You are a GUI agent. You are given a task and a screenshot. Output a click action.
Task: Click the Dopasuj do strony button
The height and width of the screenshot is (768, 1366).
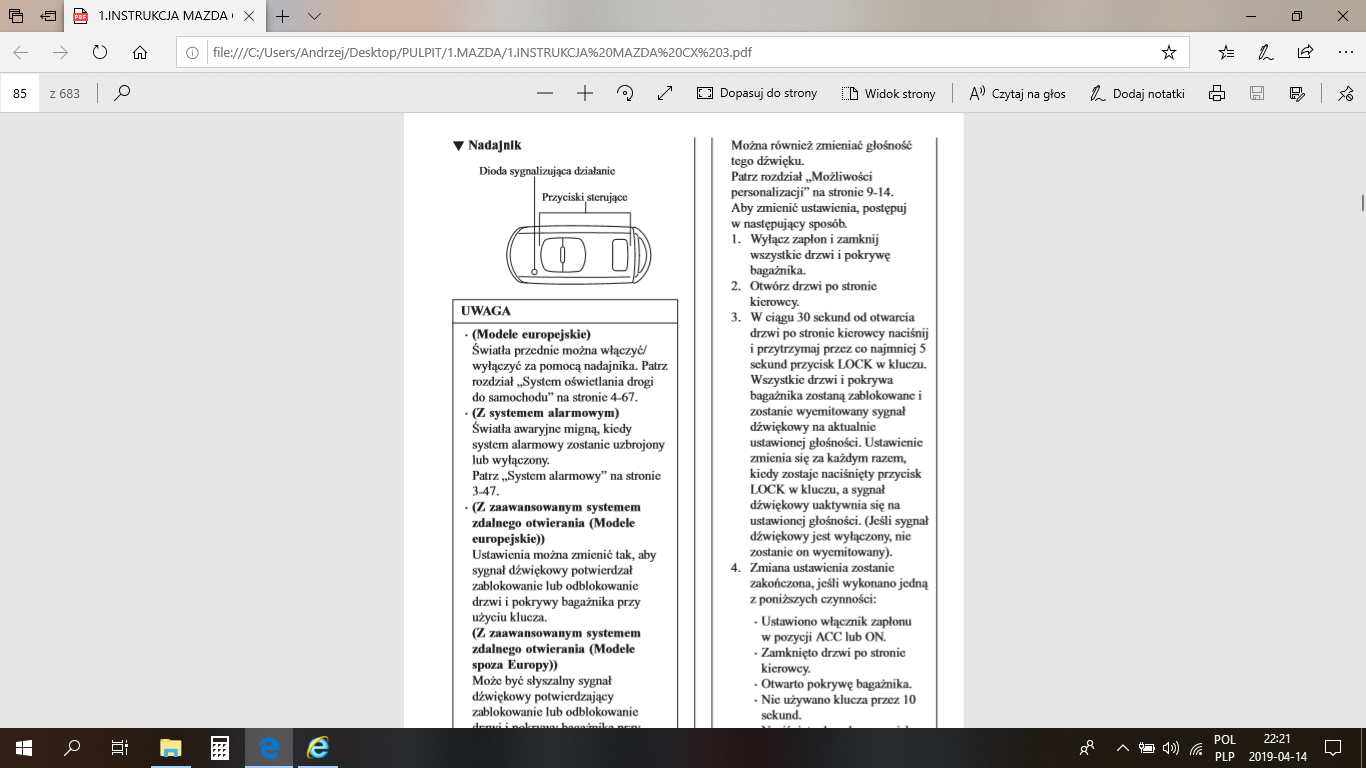click(x=757, y=93)
